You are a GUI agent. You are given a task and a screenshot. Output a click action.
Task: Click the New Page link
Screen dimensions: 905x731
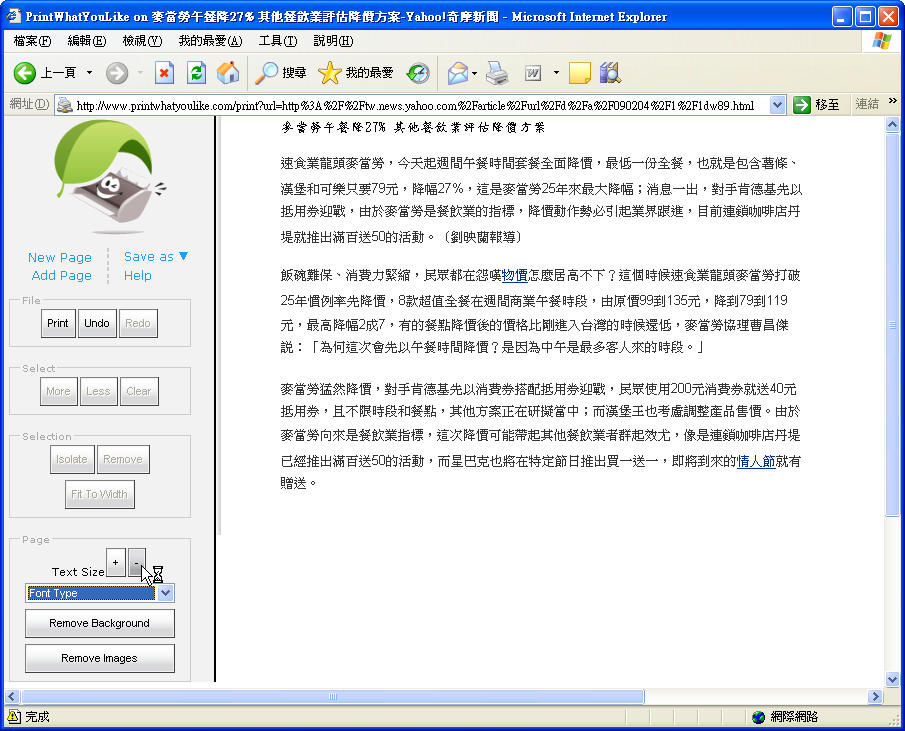60,257
